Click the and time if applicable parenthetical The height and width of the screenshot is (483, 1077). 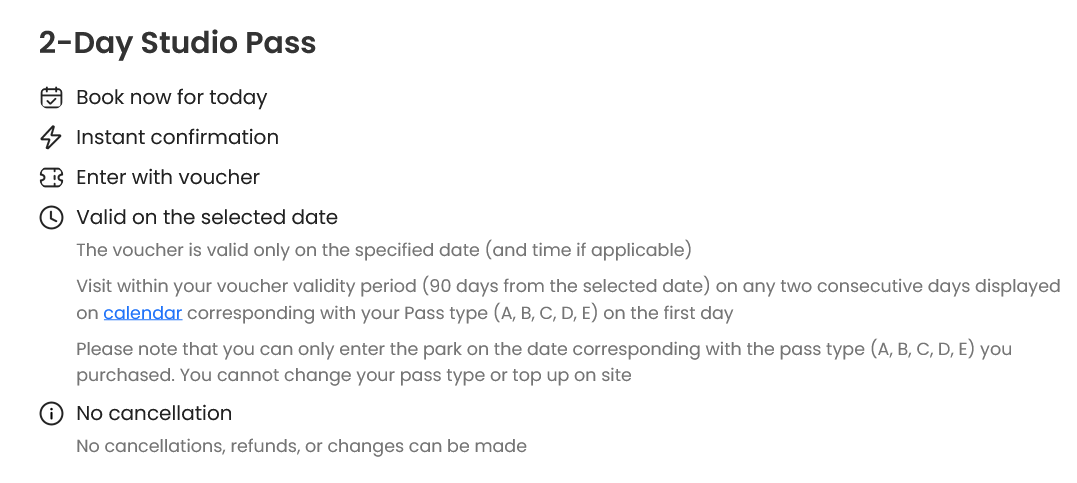point(589,250)
